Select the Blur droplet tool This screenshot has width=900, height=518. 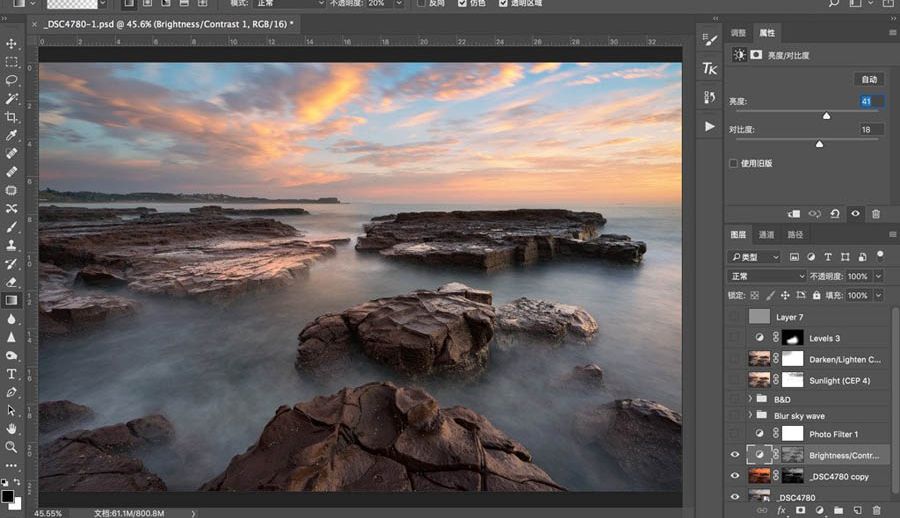pos(11,319)
